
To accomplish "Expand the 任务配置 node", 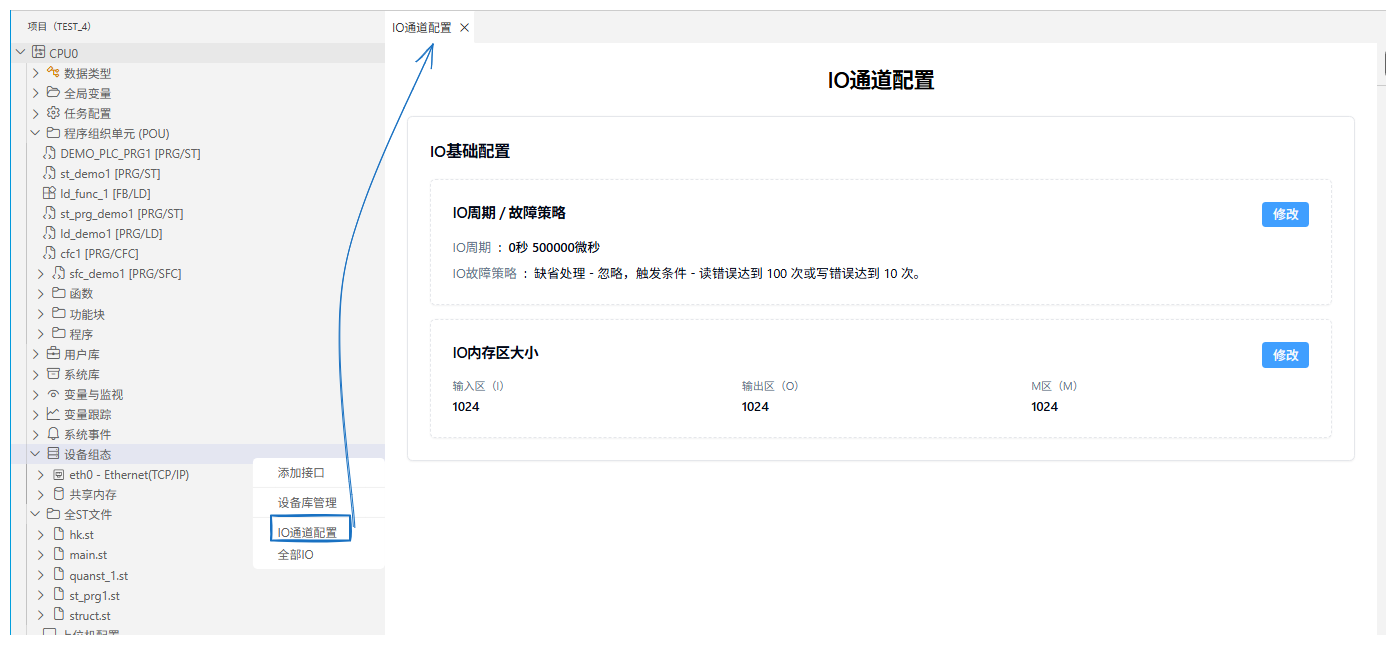I will click(36, 113).
